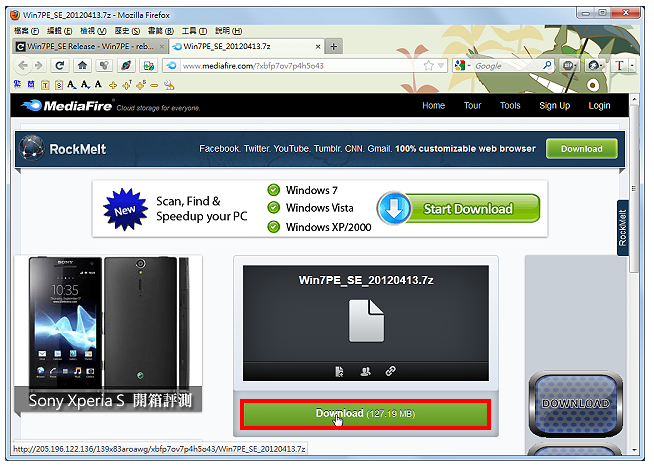
Task: Click the Sony Xperia S ad image
Action: pos(108,334)
